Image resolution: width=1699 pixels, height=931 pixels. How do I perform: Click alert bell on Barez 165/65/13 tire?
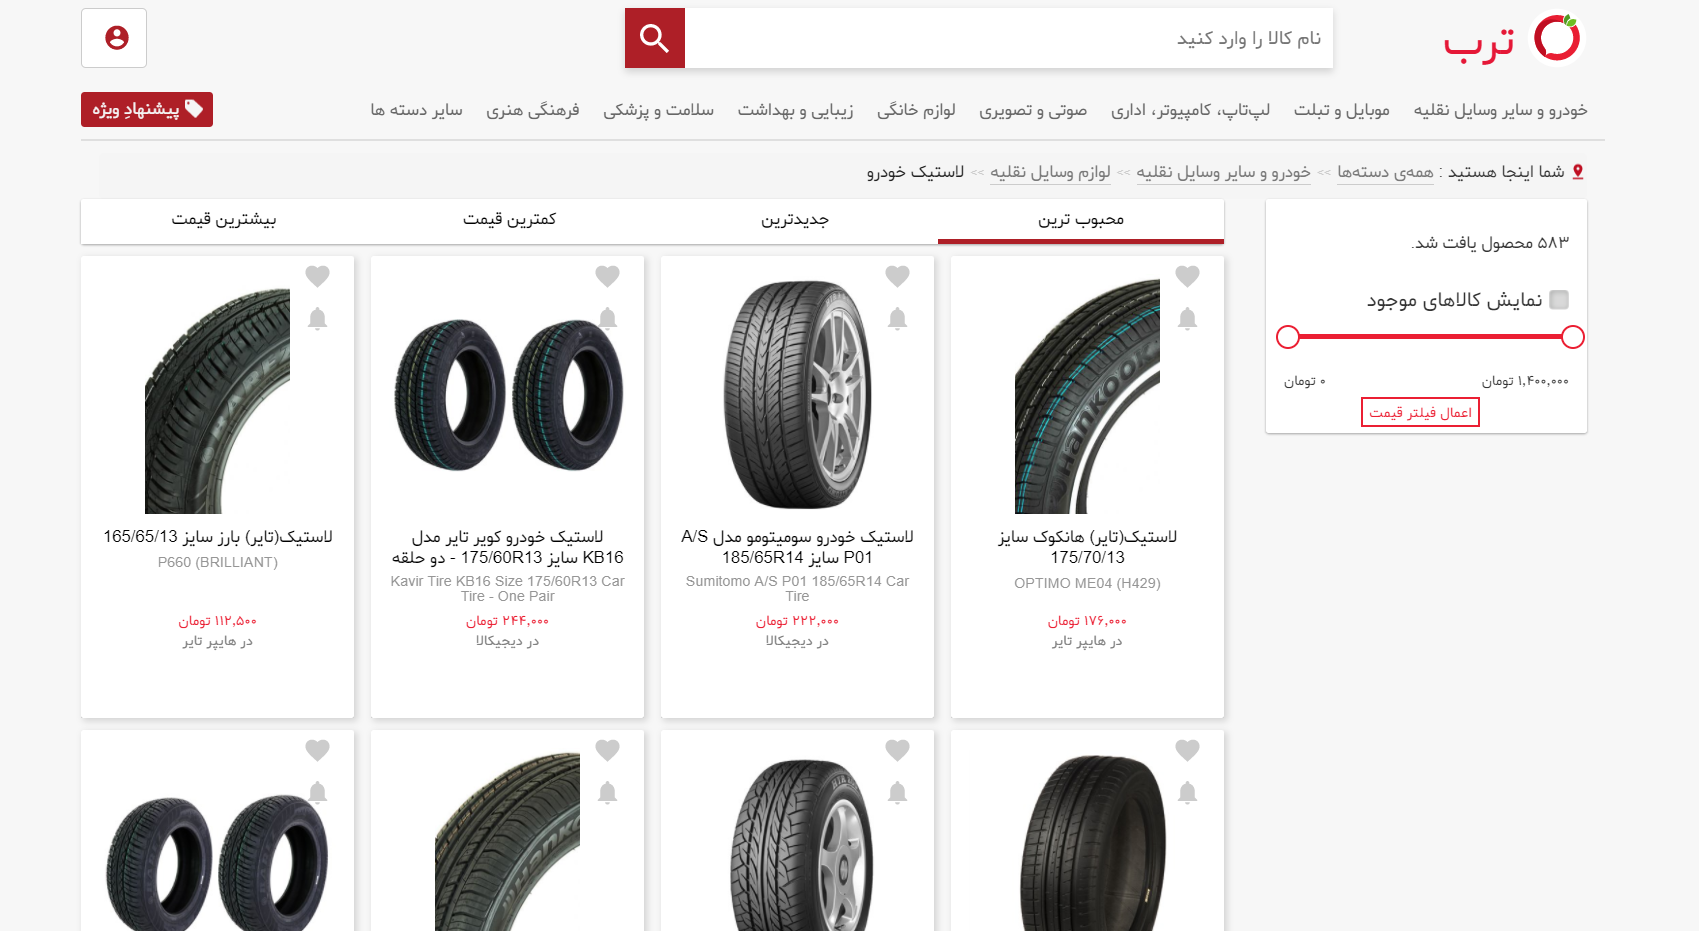click(317, 319)
